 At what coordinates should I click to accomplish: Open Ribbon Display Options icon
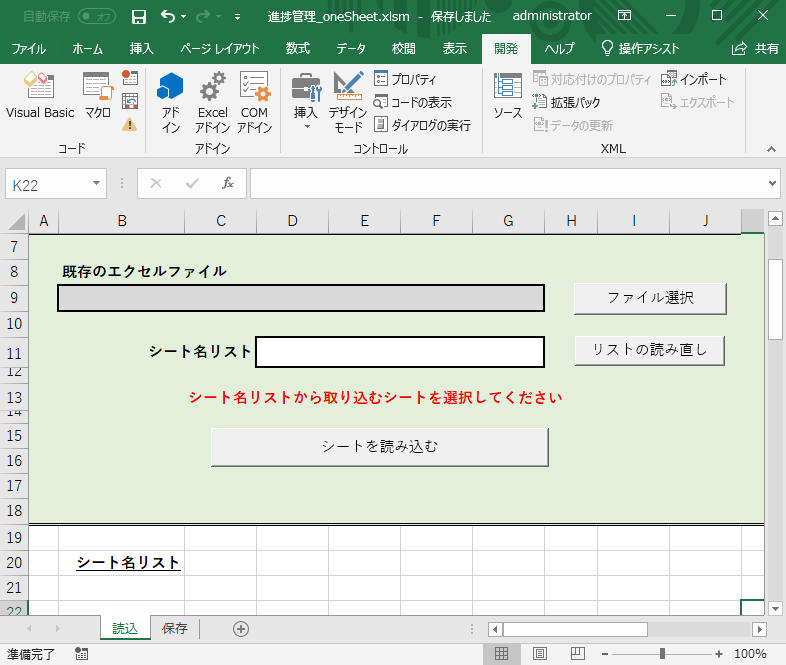point(625,16)
